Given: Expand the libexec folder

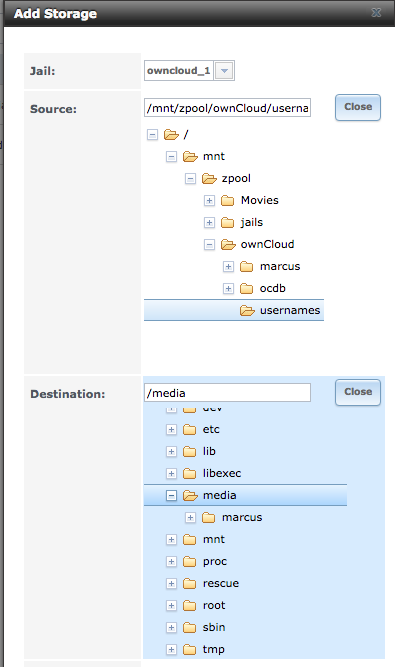Looking at the screenshot, I should click(x=171, y=473).
